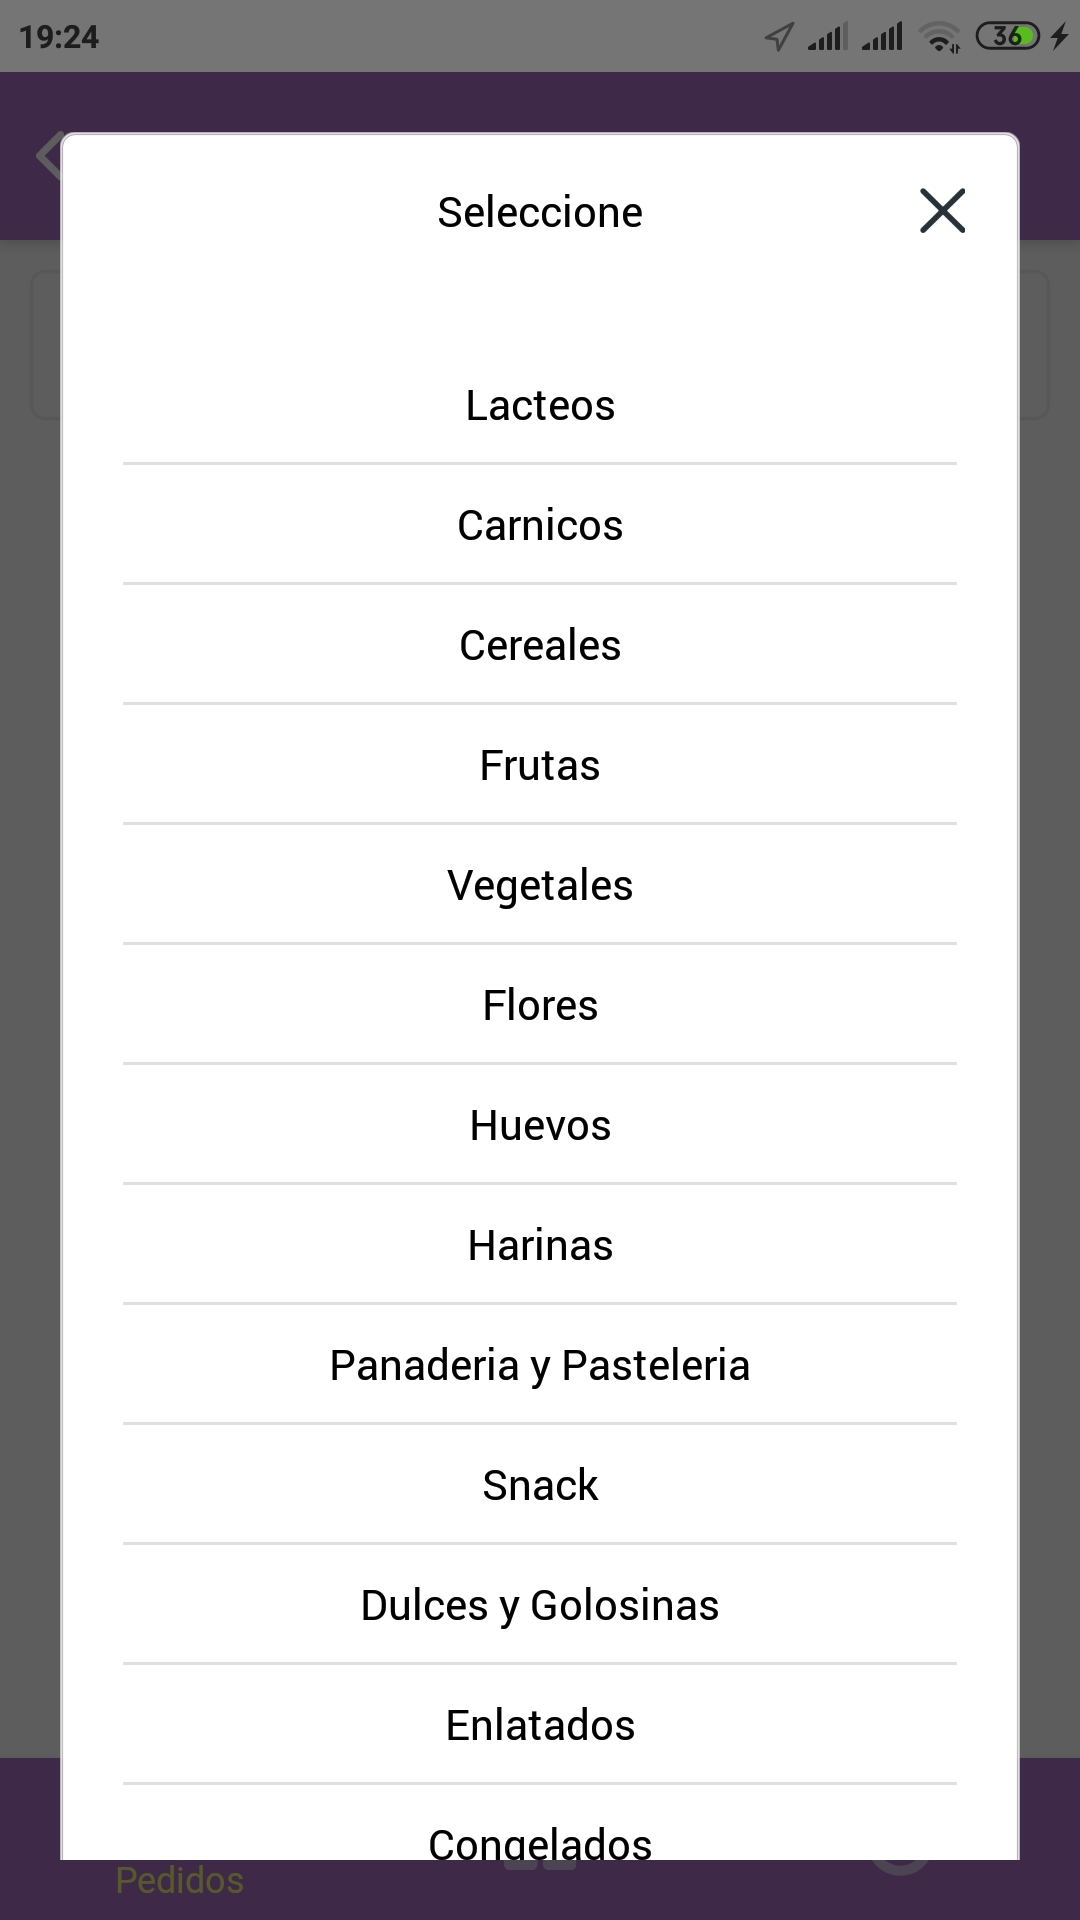This screenshot has height=1920, width=1080.
Task: Tap the Seleccione dialog title
Action: pyautogui.click(x=540, y=212)
